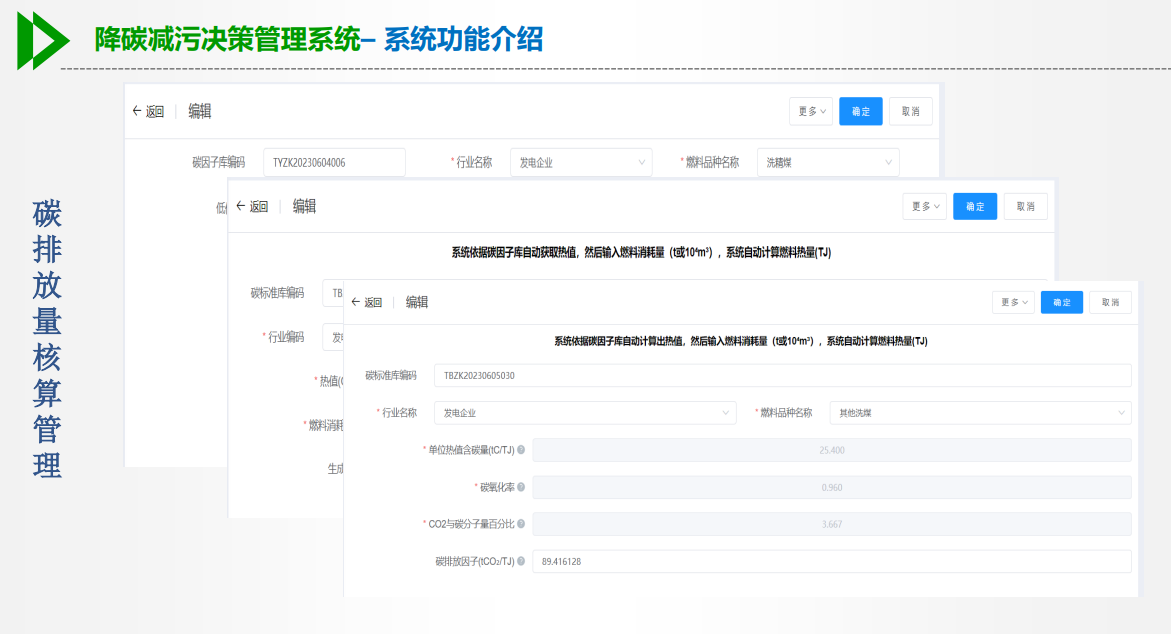Screen dimensions: 1171x634
Task: Open help icon beside 碳排放因子(tCO₂/TJ)
Action: point(521,561)
